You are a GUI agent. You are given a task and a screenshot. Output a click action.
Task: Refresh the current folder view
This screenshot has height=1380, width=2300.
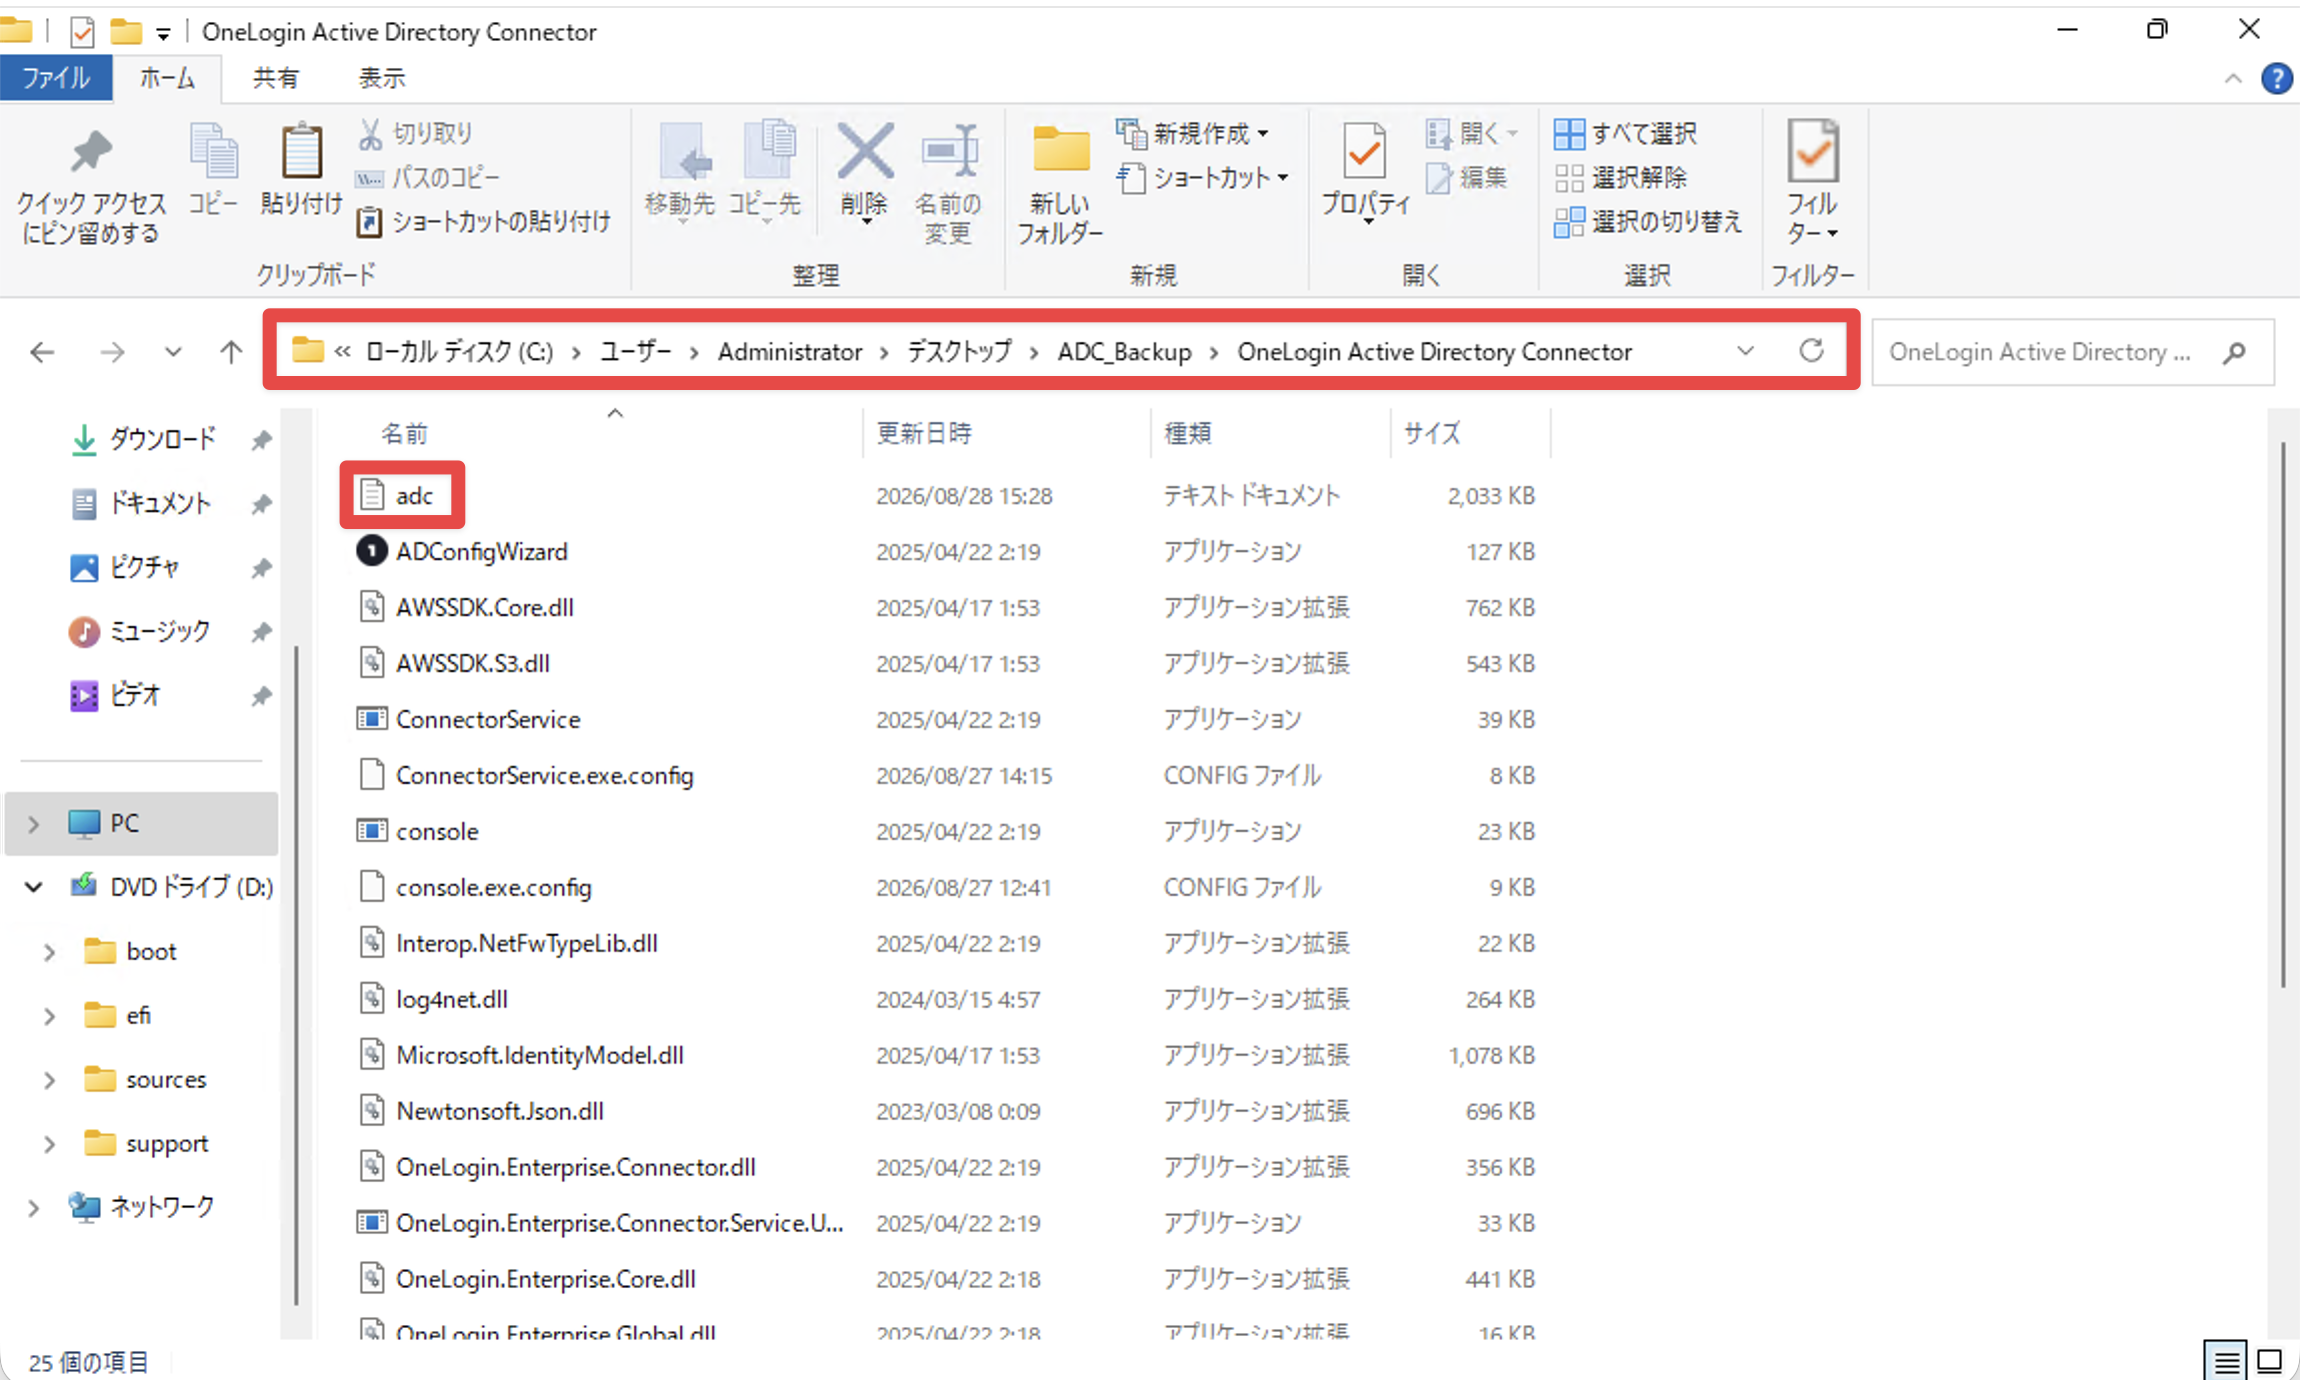pos(1811,351)
